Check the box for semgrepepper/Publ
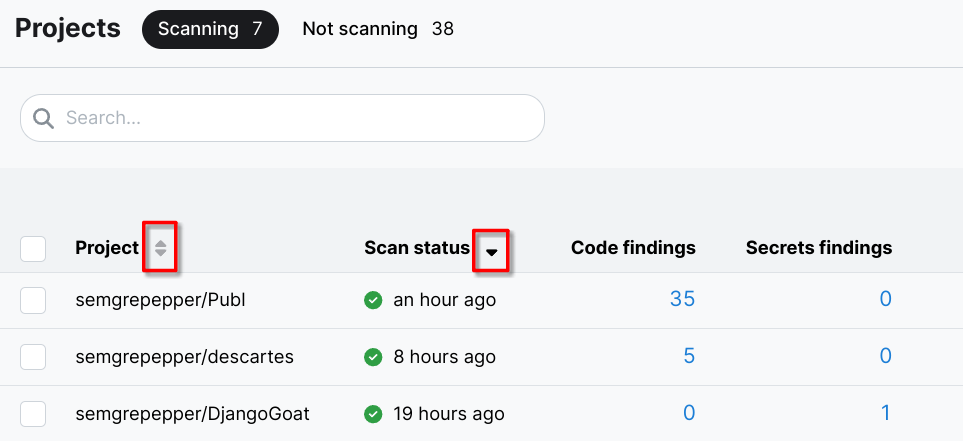Image resolution: width=963 pixels, height=441 pixels. [33, 300]
